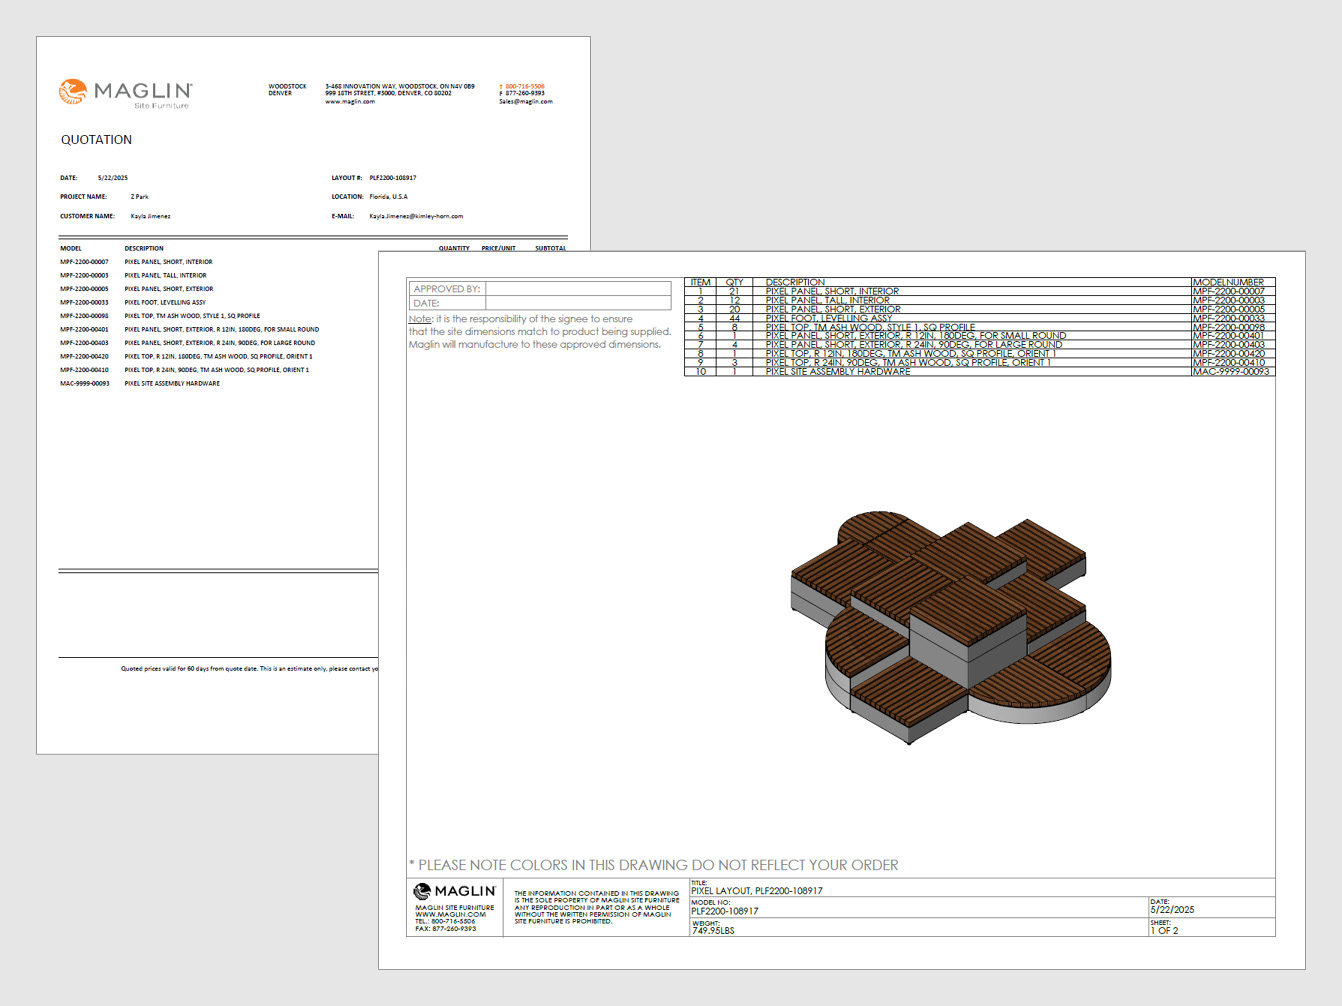Screen dimensions: 1342x1006
Task: Click the weight value 749.95LBS
Action: click(x=713, y=930)
